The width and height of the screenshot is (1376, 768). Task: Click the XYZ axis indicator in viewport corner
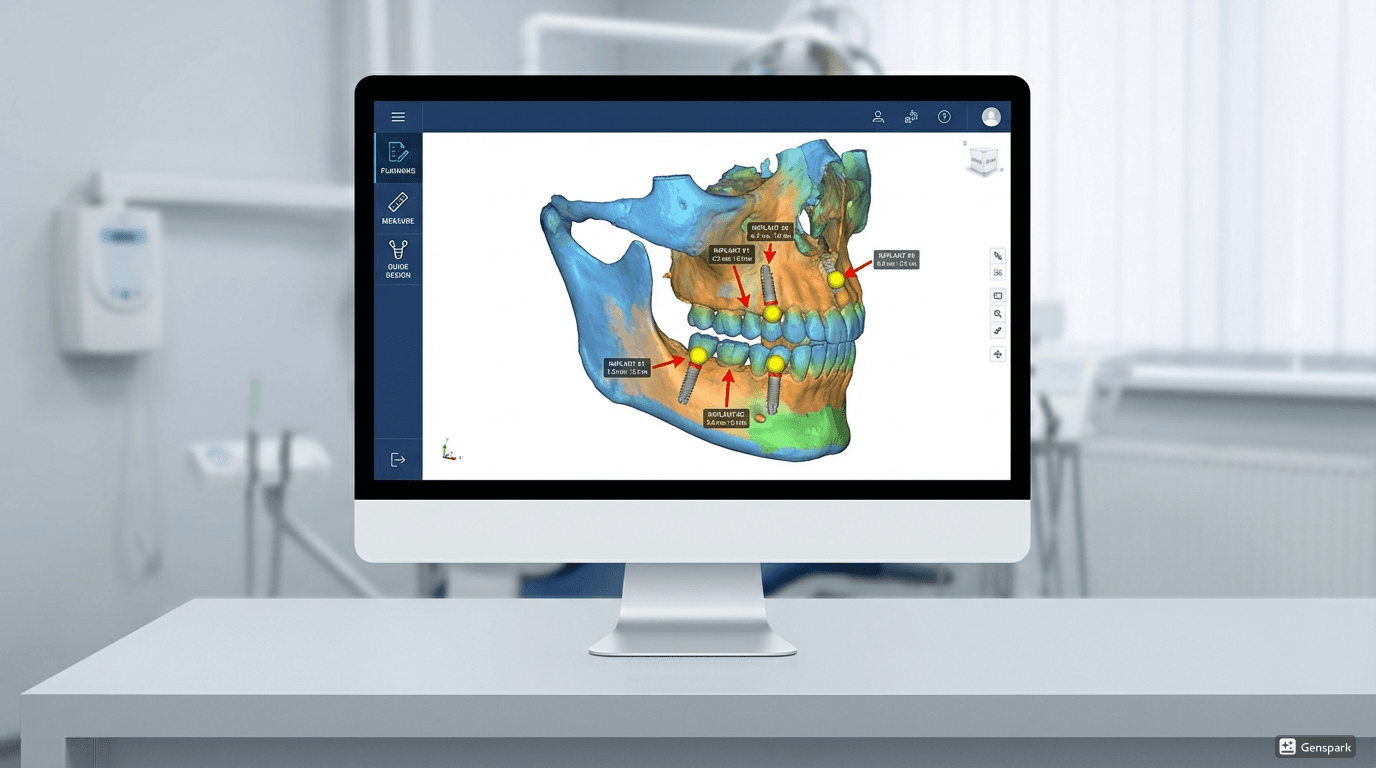[x=449, y=450]
